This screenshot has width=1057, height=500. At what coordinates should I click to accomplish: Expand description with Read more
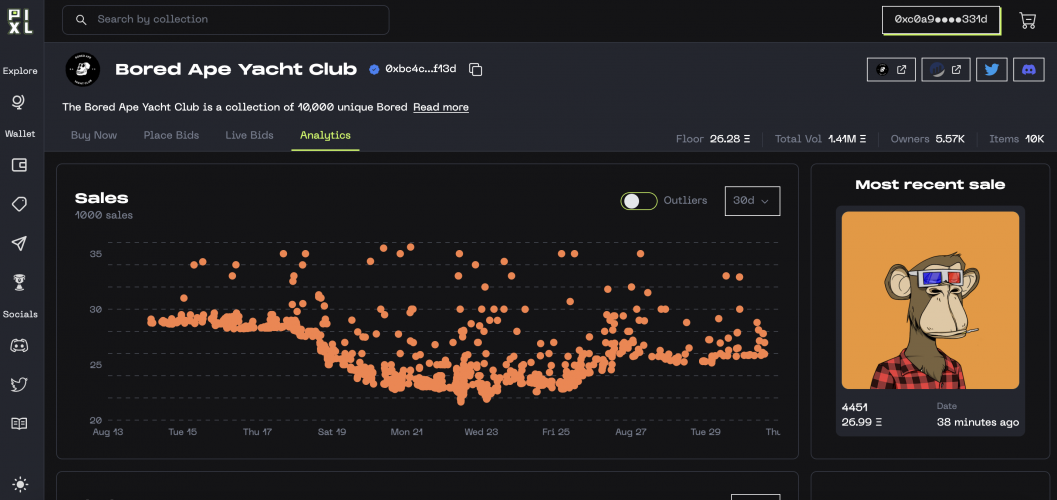(441, 107)
